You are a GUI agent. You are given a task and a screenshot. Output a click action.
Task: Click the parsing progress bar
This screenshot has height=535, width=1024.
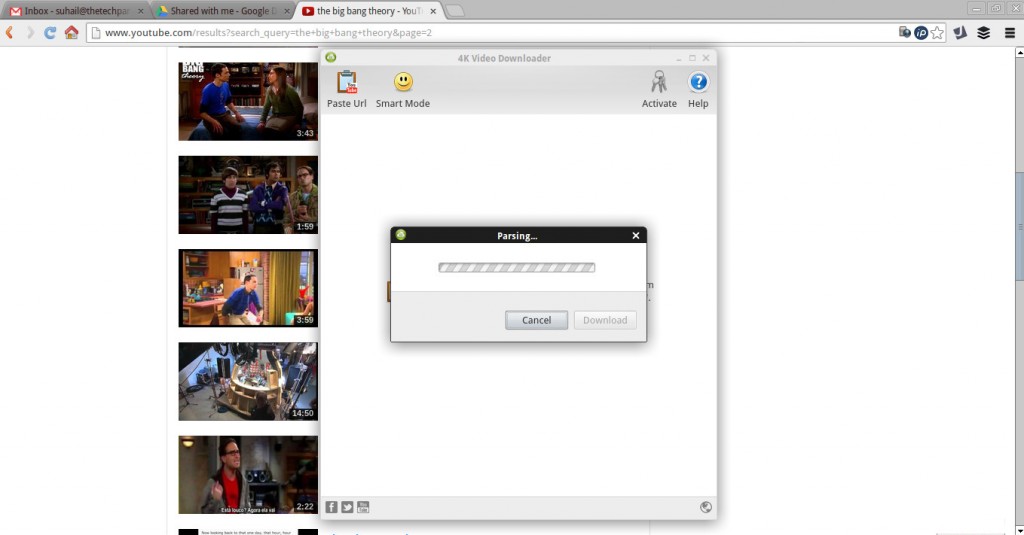517,267
